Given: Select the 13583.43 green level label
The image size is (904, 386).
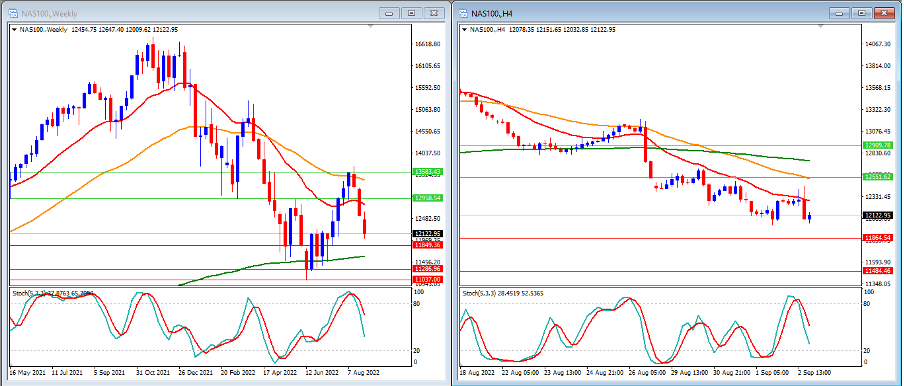Looking at the screenshot, I should [x=427, y=172].
